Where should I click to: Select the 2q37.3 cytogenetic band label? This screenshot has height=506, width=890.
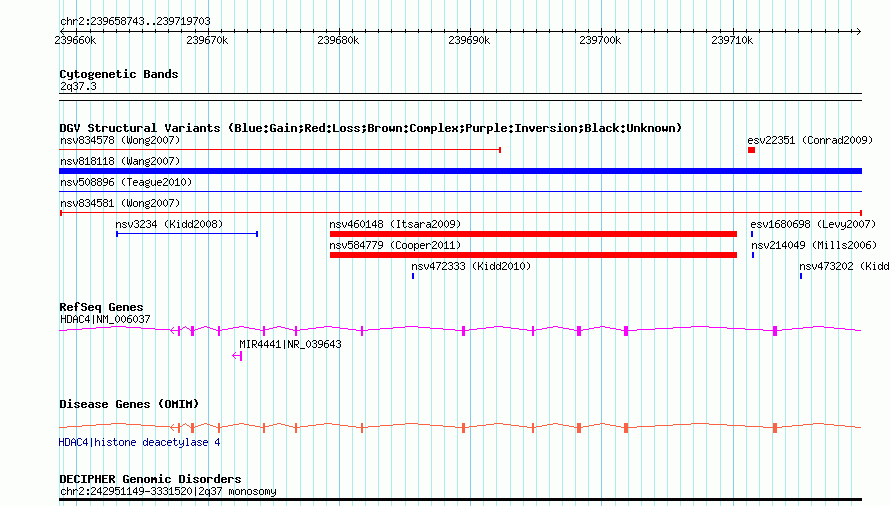(x=78, y=86)
